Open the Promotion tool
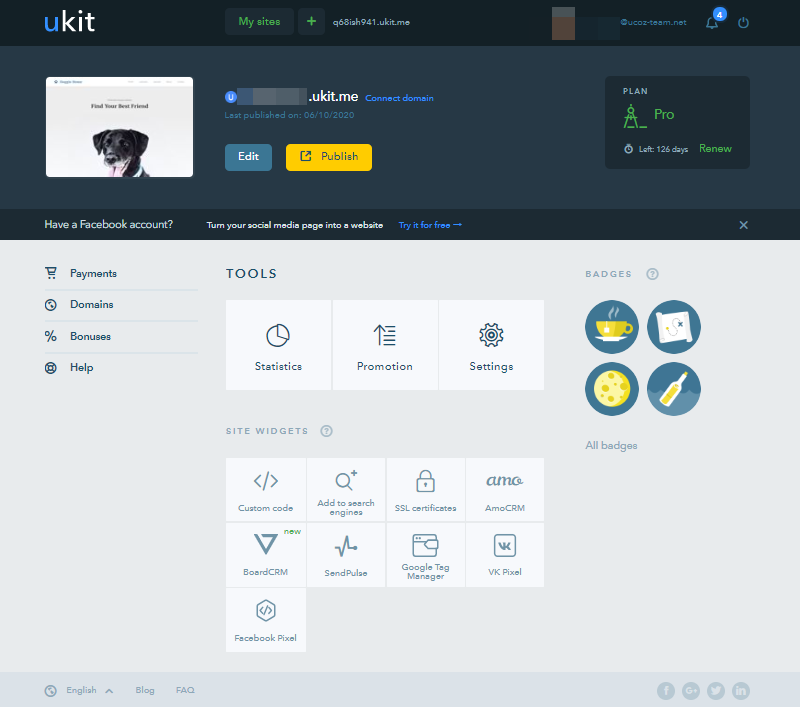The height and width of the screenshot is (707, 800). point(385,345)
